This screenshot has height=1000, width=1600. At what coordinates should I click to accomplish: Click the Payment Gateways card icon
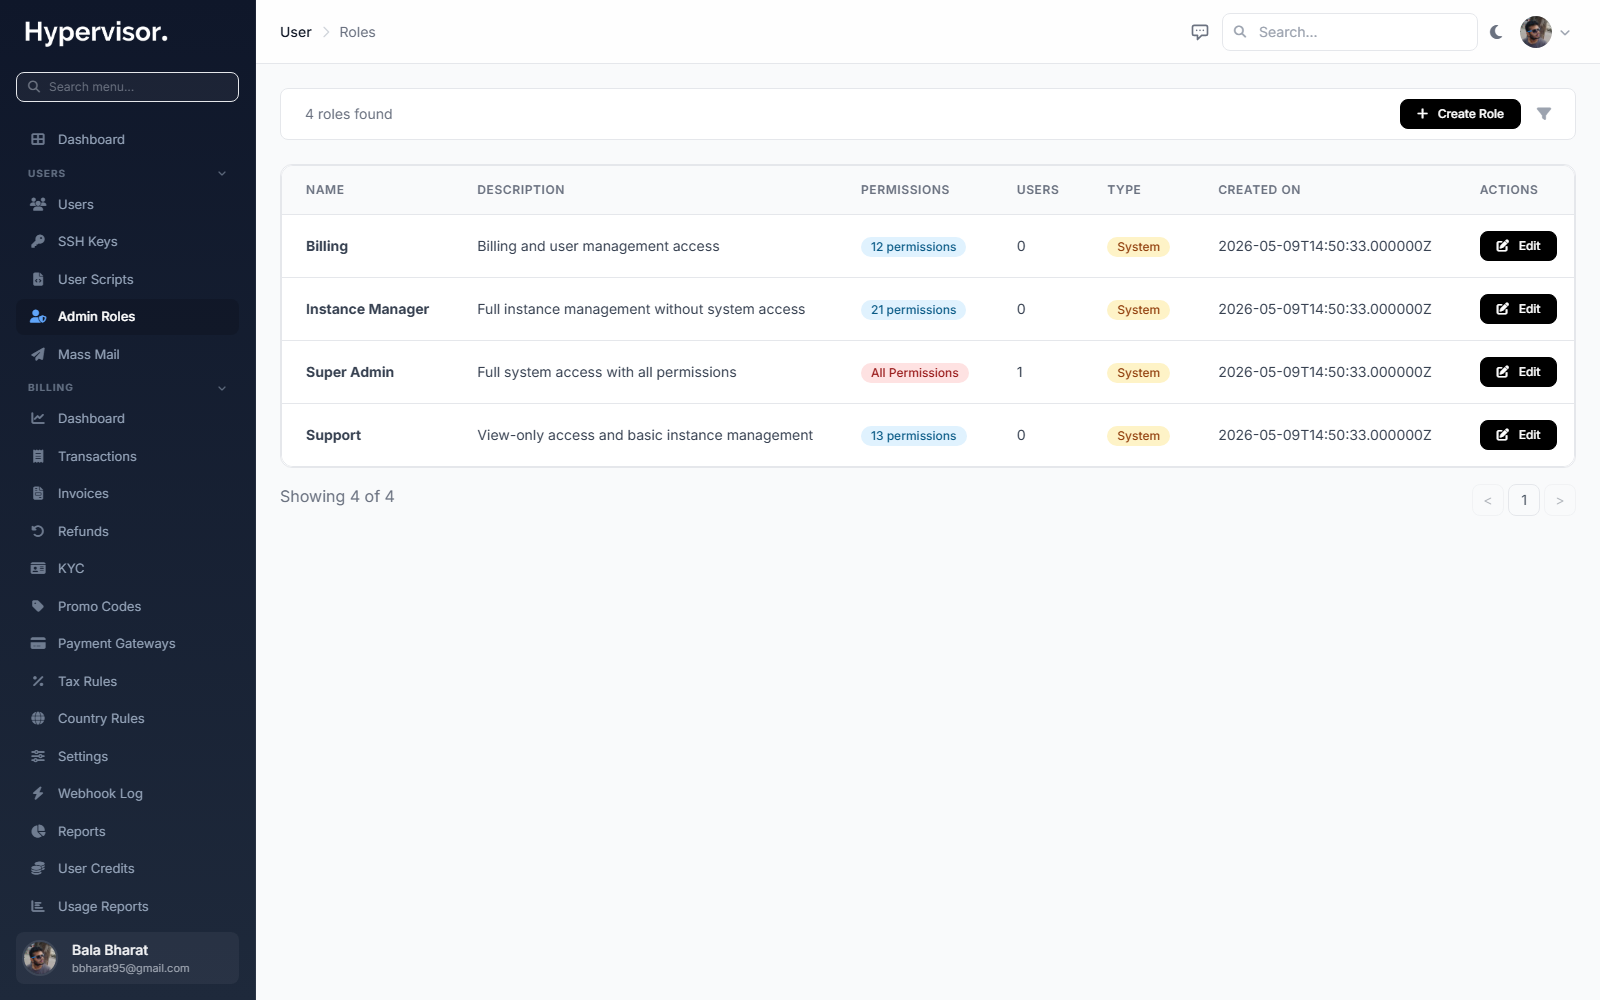tap(38, 643)
